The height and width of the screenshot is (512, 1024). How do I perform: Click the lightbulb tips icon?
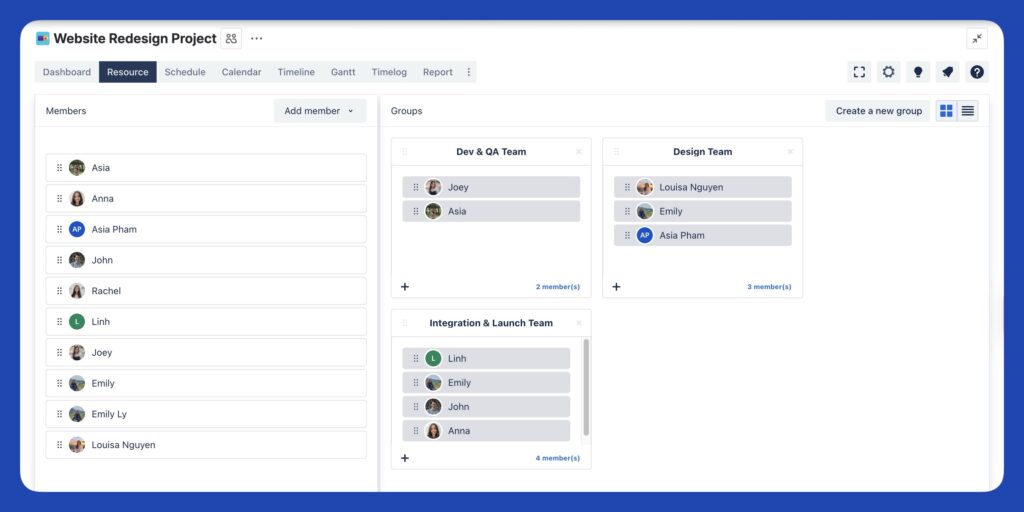click(x=918, y=72)
